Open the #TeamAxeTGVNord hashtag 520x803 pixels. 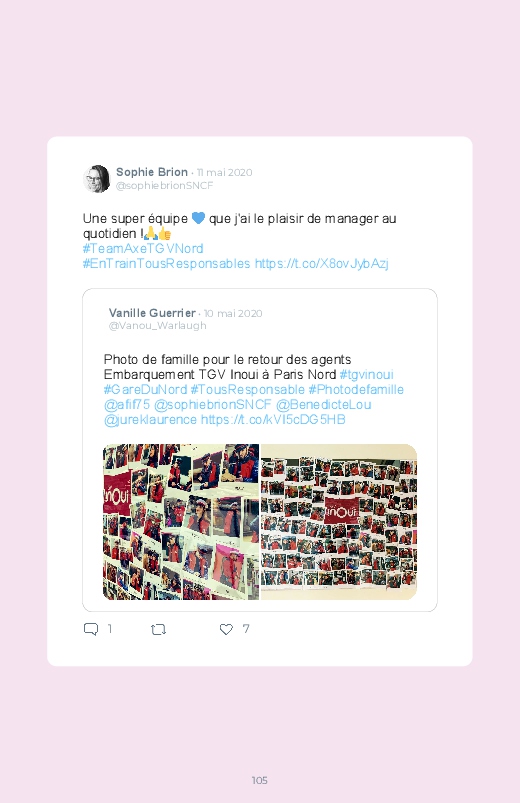[x=143, y=248]
